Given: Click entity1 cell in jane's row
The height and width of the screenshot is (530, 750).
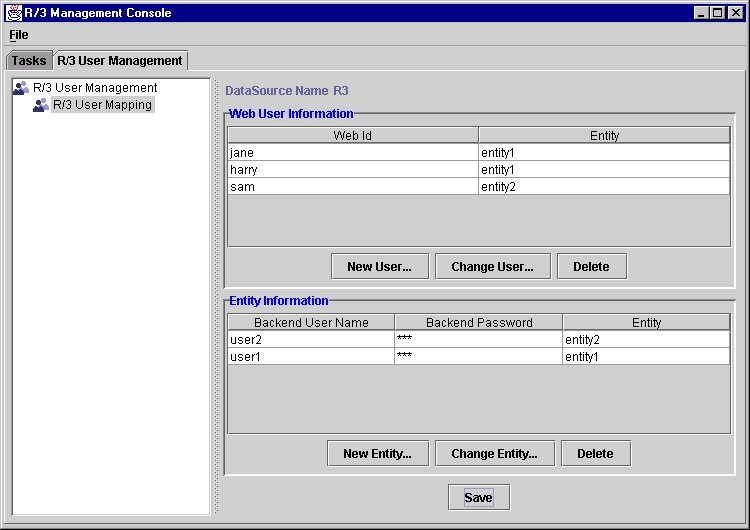Looking at the screenshot, I should [605, 153].
